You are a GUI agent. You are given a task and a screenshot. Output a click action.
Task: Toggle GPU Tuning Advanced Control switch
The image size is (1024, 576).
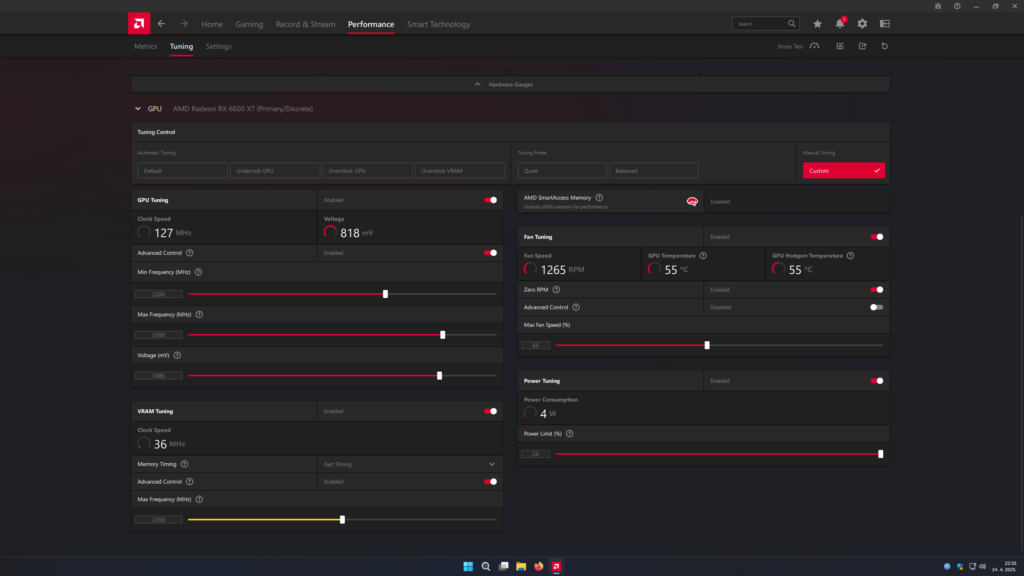pos(490,253)
